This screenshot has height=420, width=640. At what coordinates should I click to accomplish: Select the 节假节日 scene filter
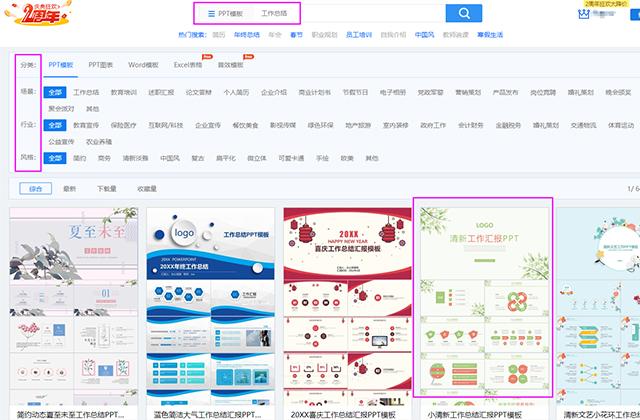click(x=356, y=92)
